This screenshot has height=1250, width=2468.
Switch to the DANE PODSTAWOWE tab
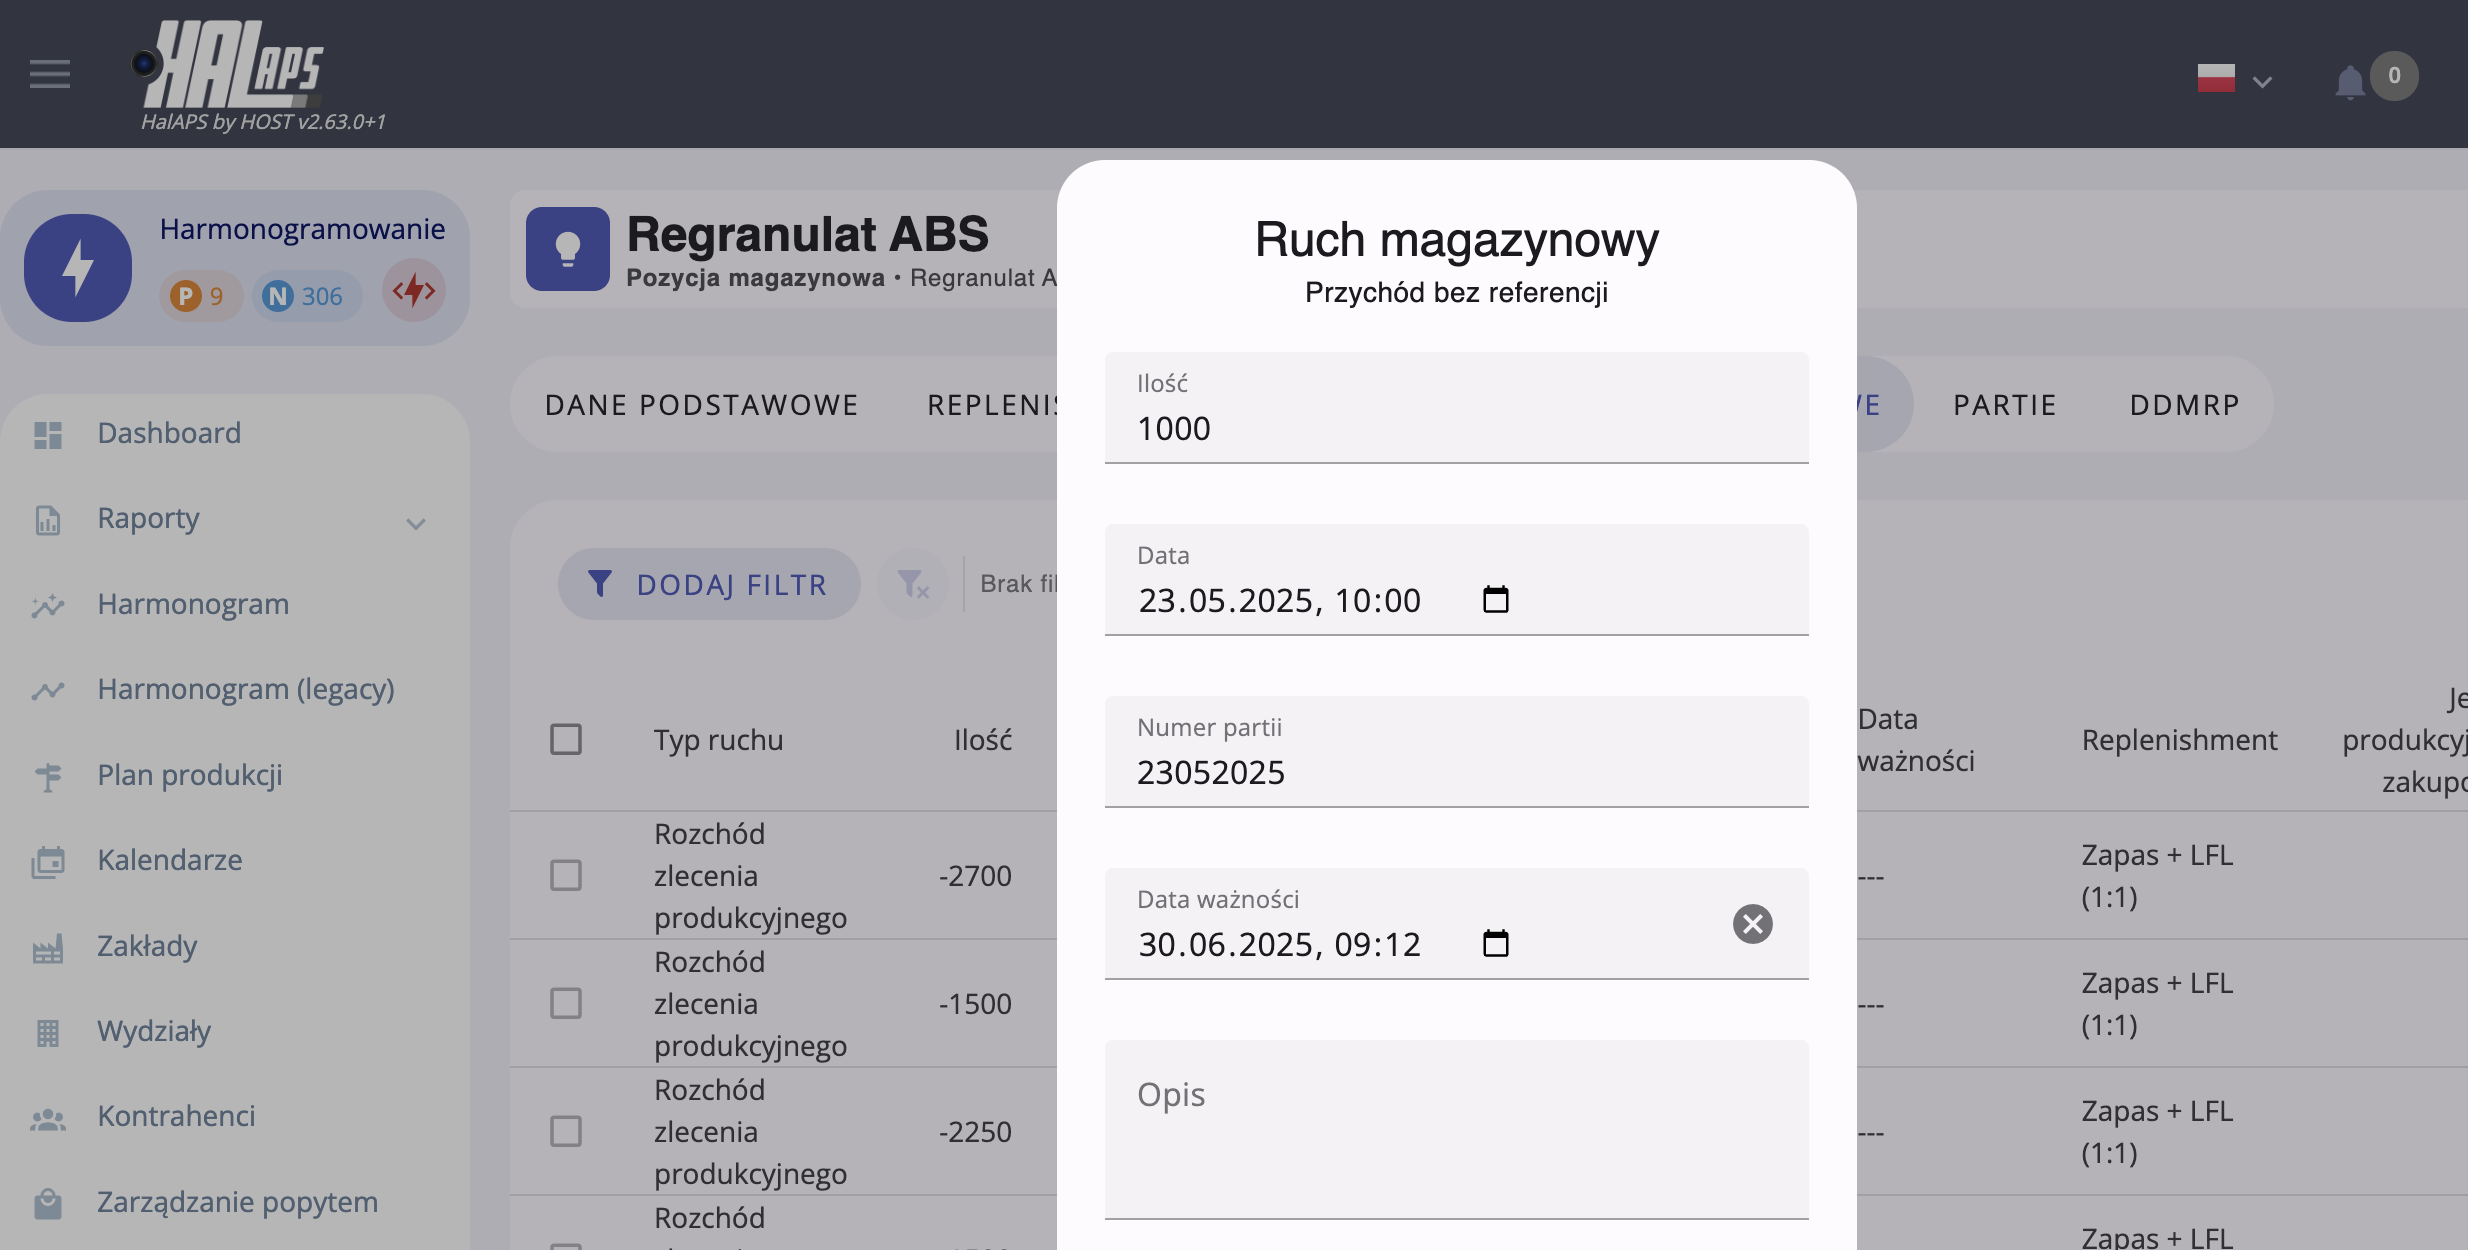(x=701, y=405)
